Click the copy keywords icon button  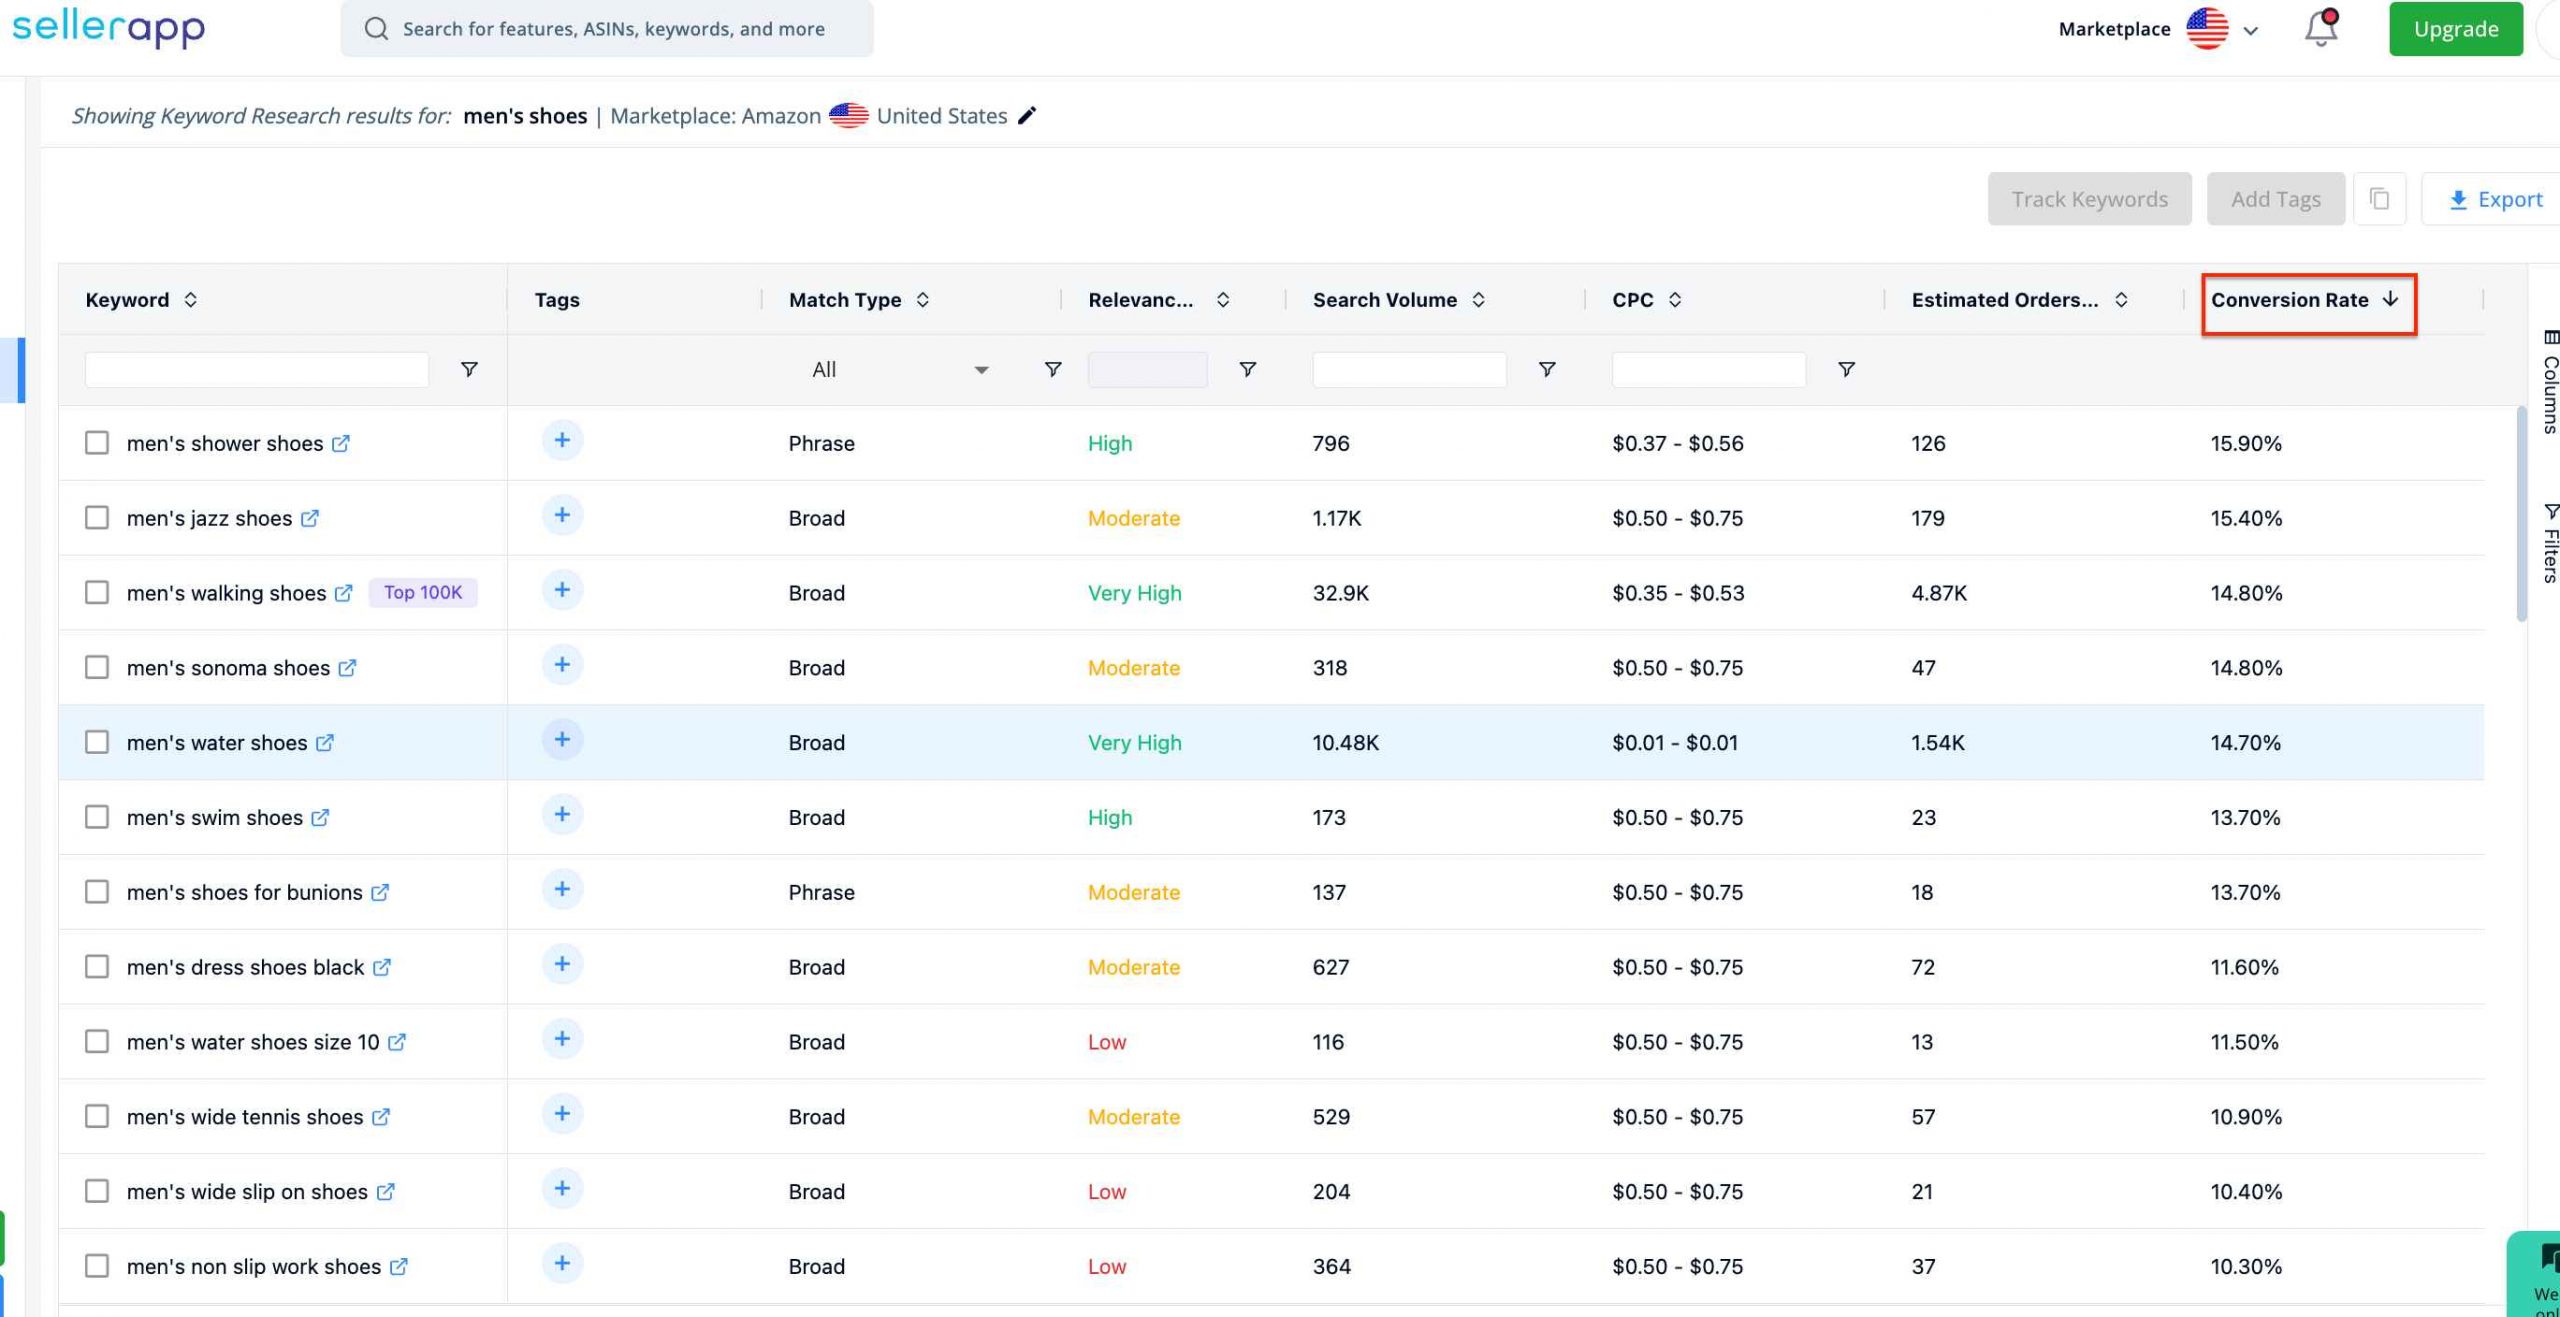(2379, 199)
